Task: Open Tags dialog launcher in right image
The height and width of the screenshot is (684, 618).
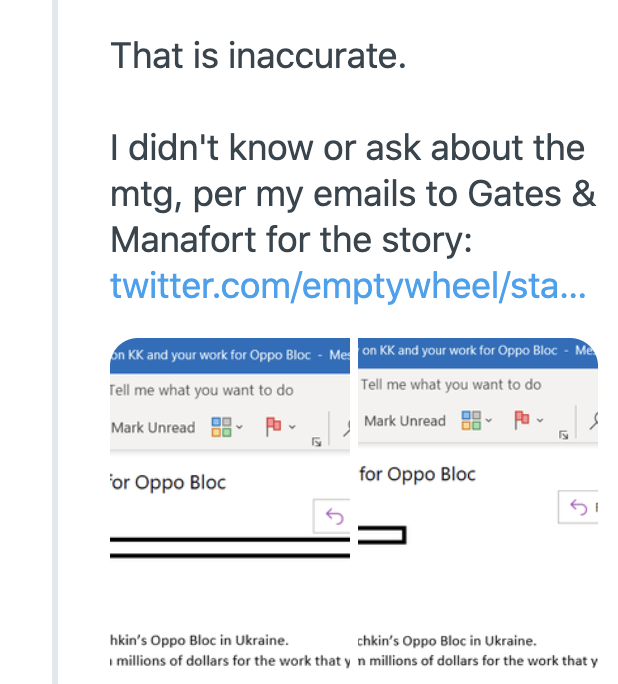Action: (x=563, y=435)
